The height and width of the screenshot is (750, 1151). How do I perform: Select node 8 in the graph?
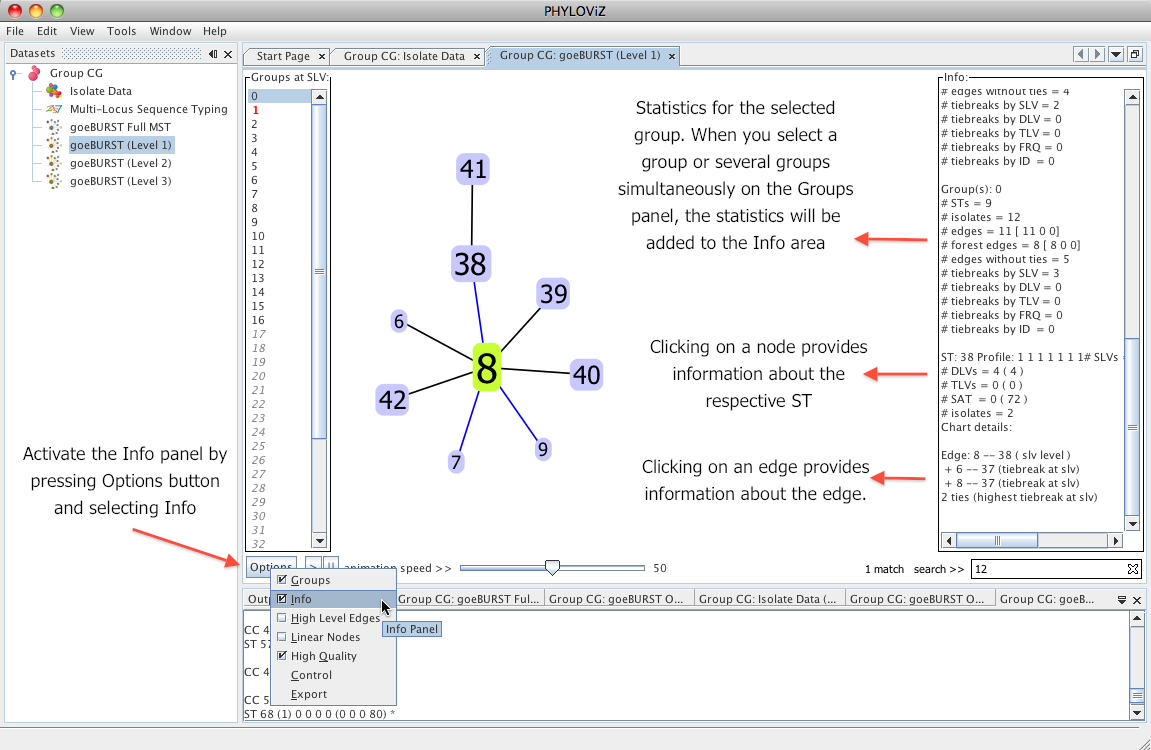tap(487, 368)
